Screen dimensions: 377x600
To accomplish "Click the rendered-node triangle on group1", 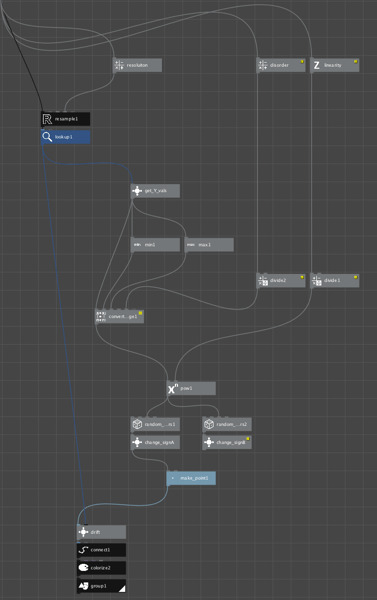I will [x=122, y=589].
